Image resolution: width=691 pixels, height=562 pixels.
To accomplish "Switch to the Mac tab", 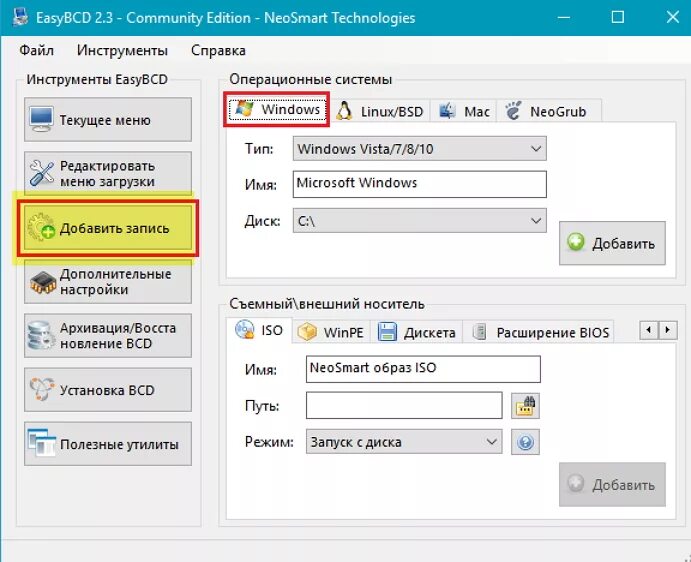I will coord(464,111).
